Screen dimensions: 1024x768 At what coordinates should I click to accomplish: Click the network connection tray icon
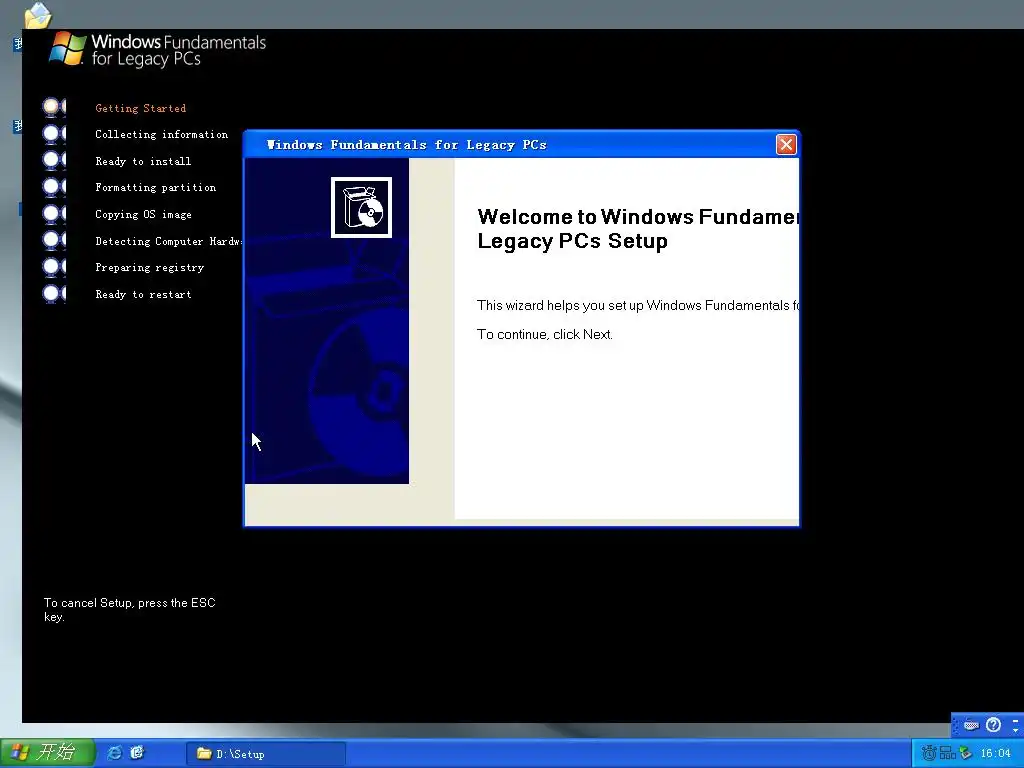[x=947, y=753]
